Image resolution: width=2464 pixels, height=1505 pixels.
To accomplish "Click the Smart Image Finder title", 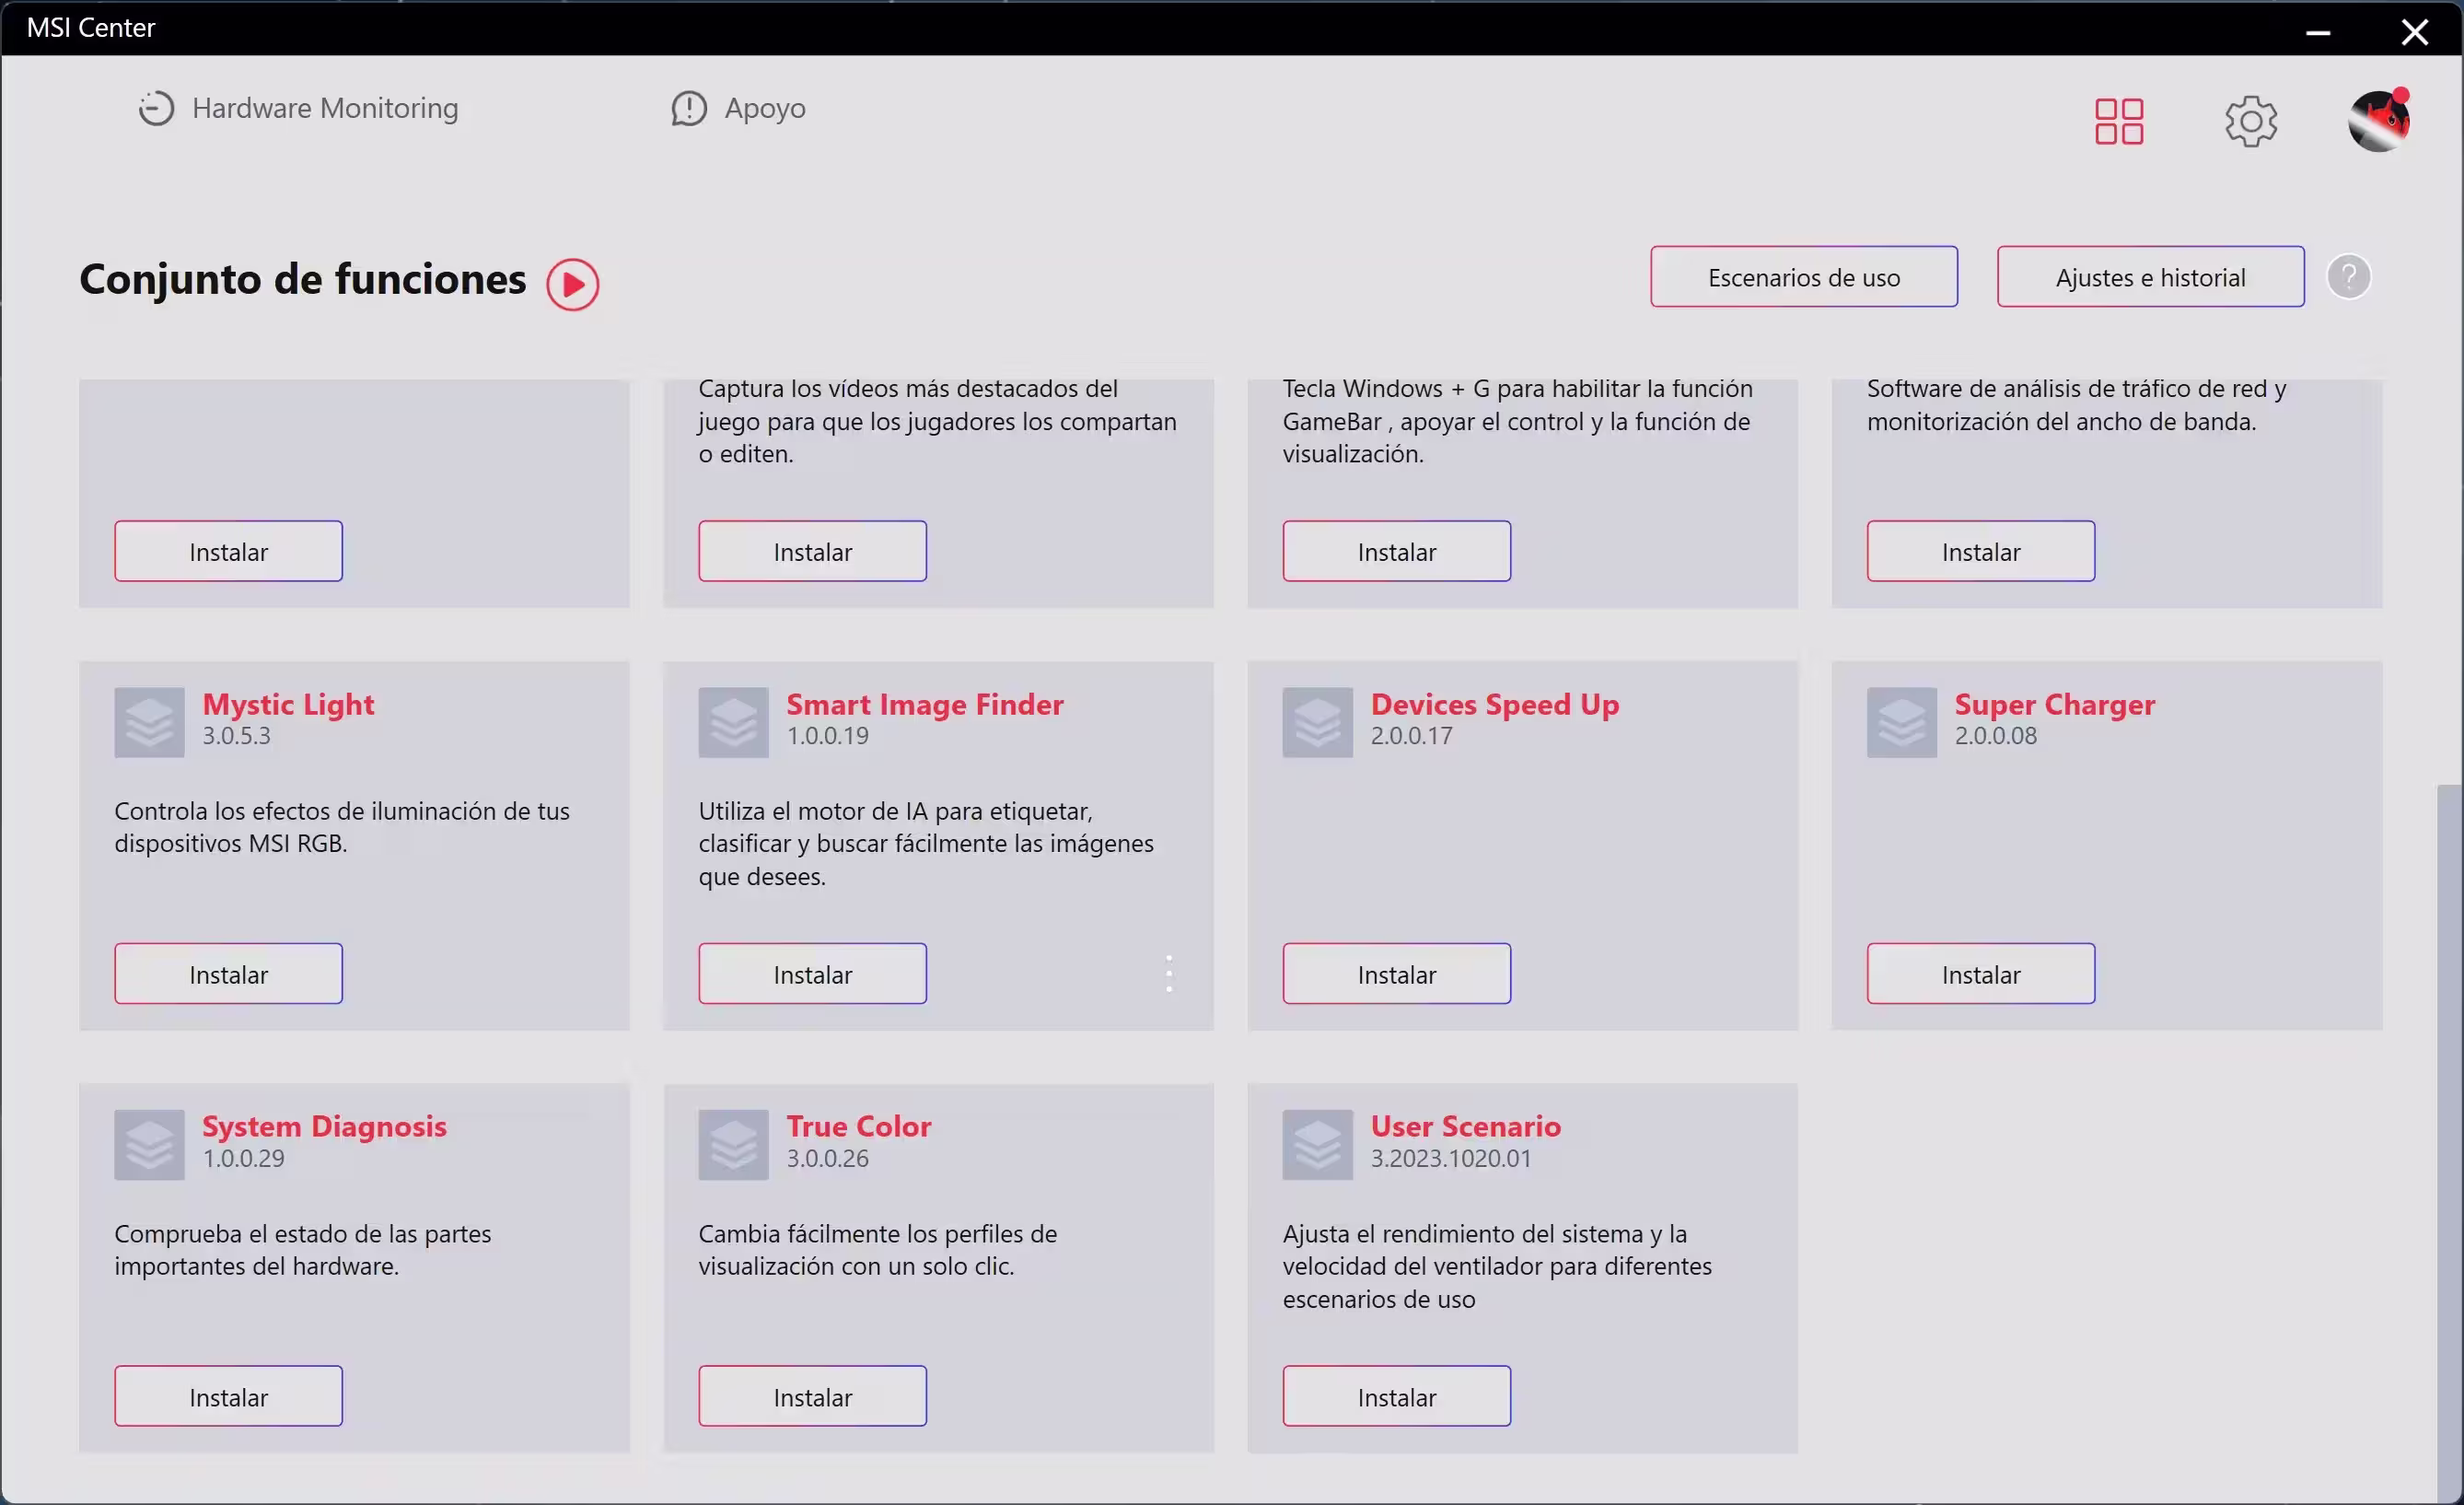I will (925, 704).
